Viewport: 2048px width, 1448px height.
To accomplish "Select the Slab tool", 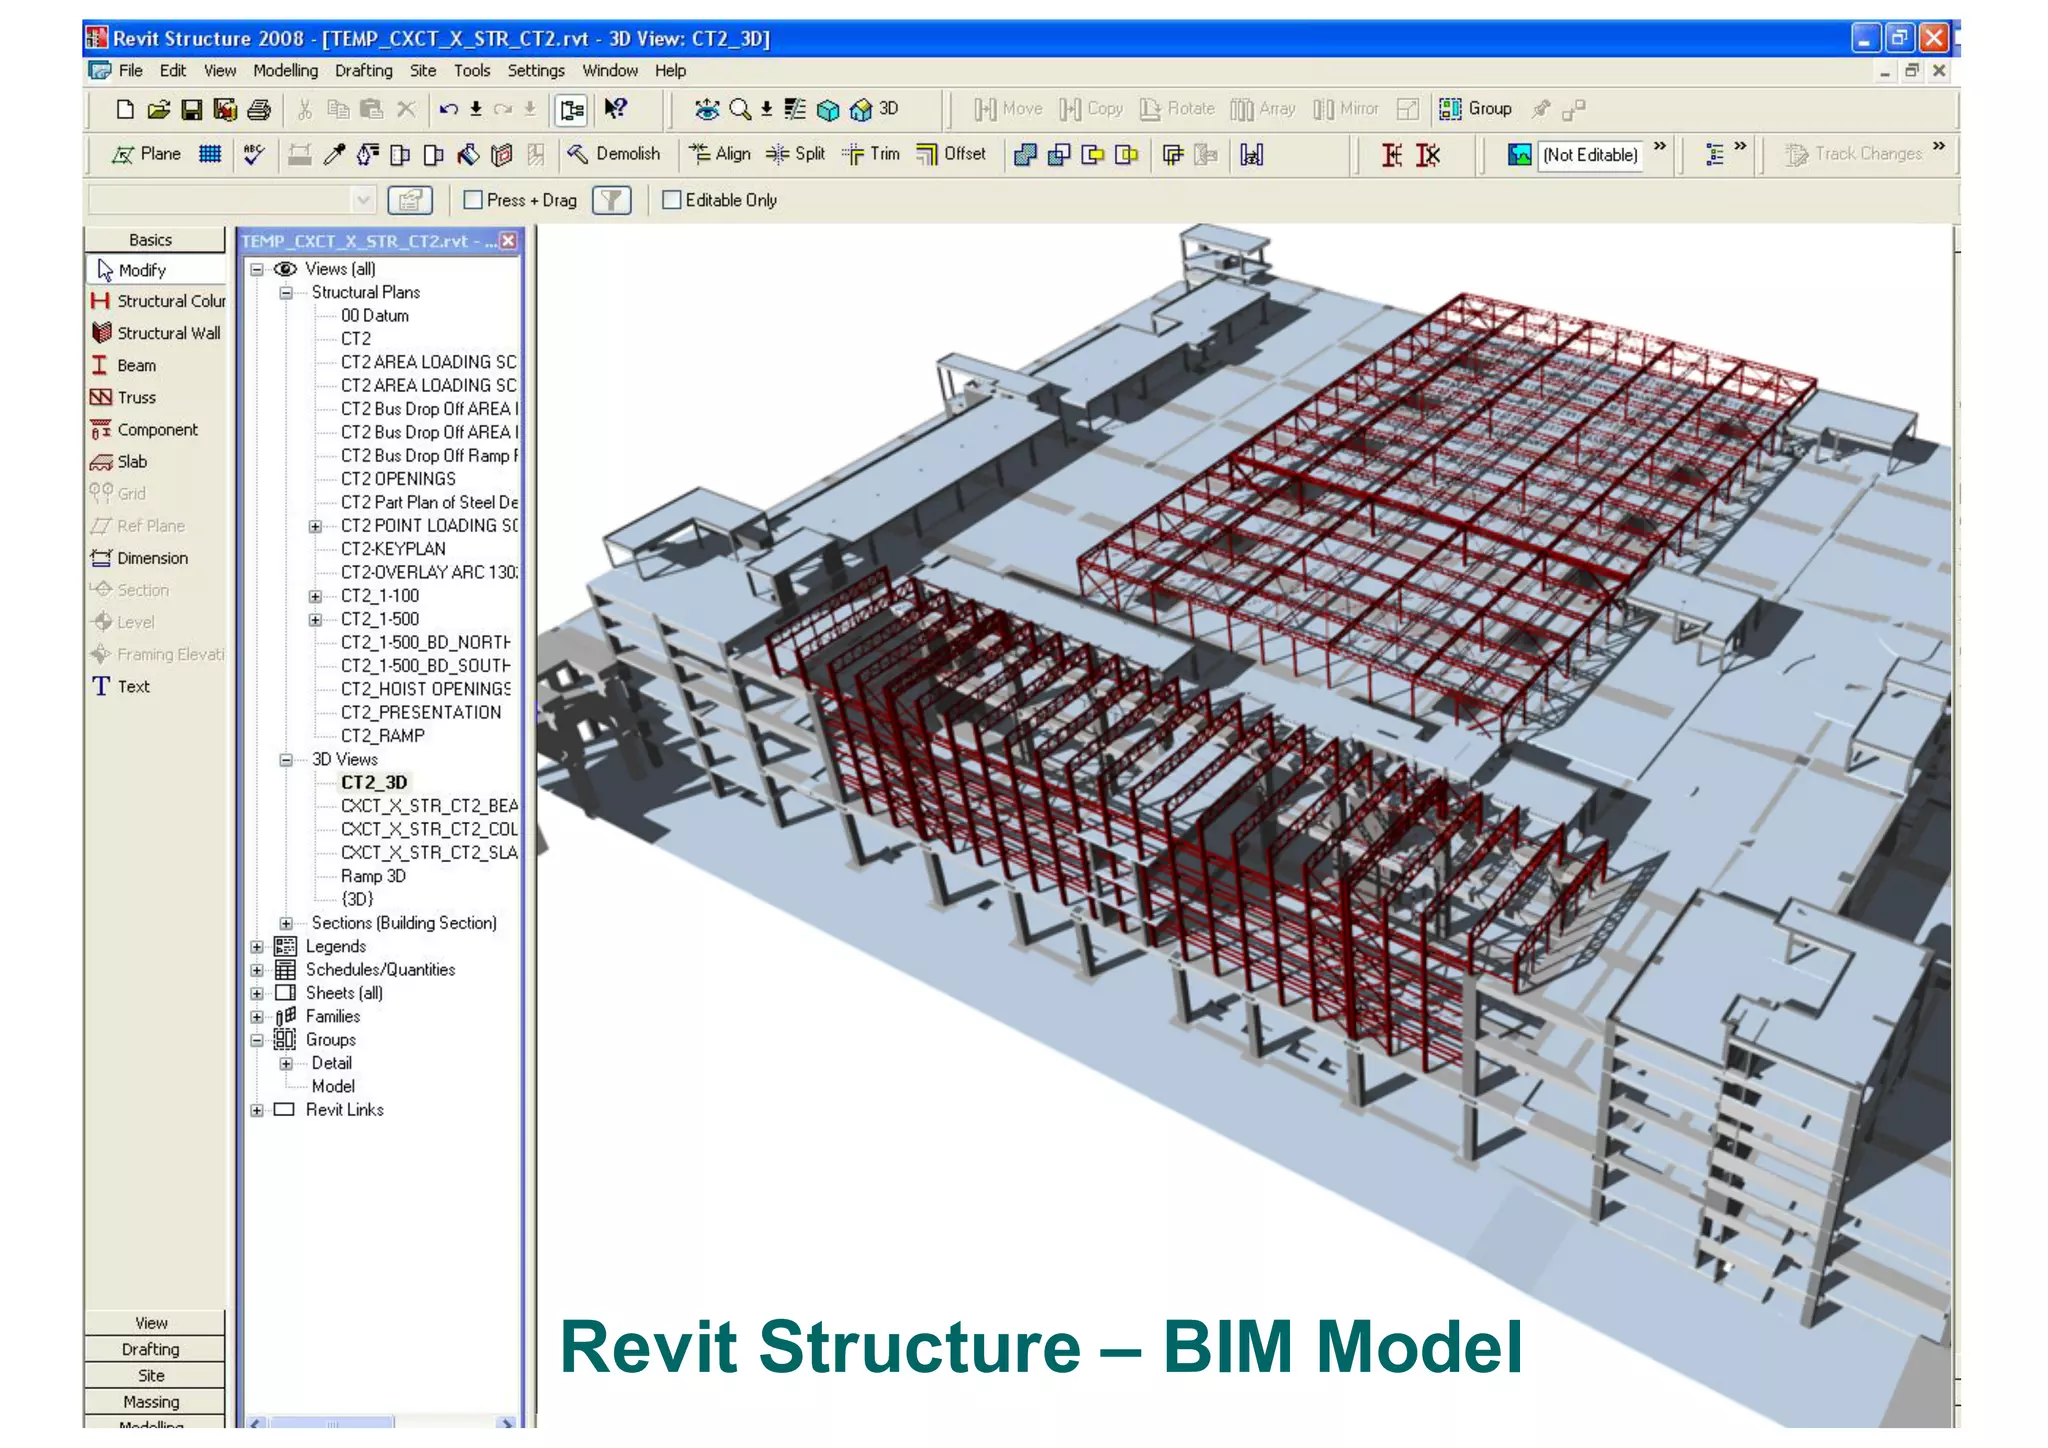I will pos(118,461).
